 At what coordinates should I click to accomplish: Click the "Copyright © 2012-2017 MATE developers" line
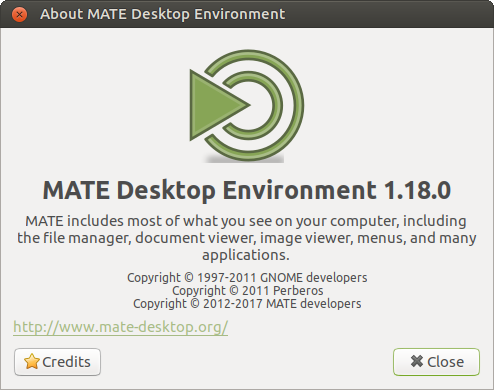247,304
